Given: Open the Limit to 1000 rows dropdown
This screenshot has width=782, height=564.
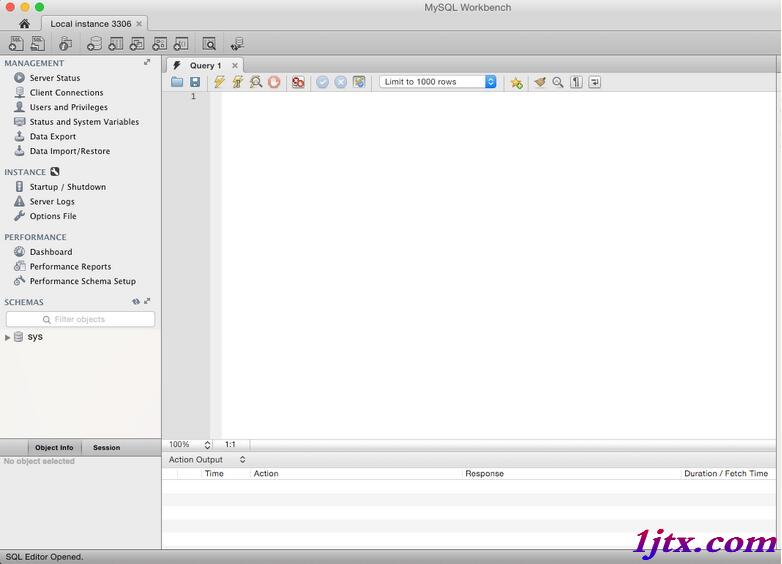Looking at the screenshot, I should point(438,82).
